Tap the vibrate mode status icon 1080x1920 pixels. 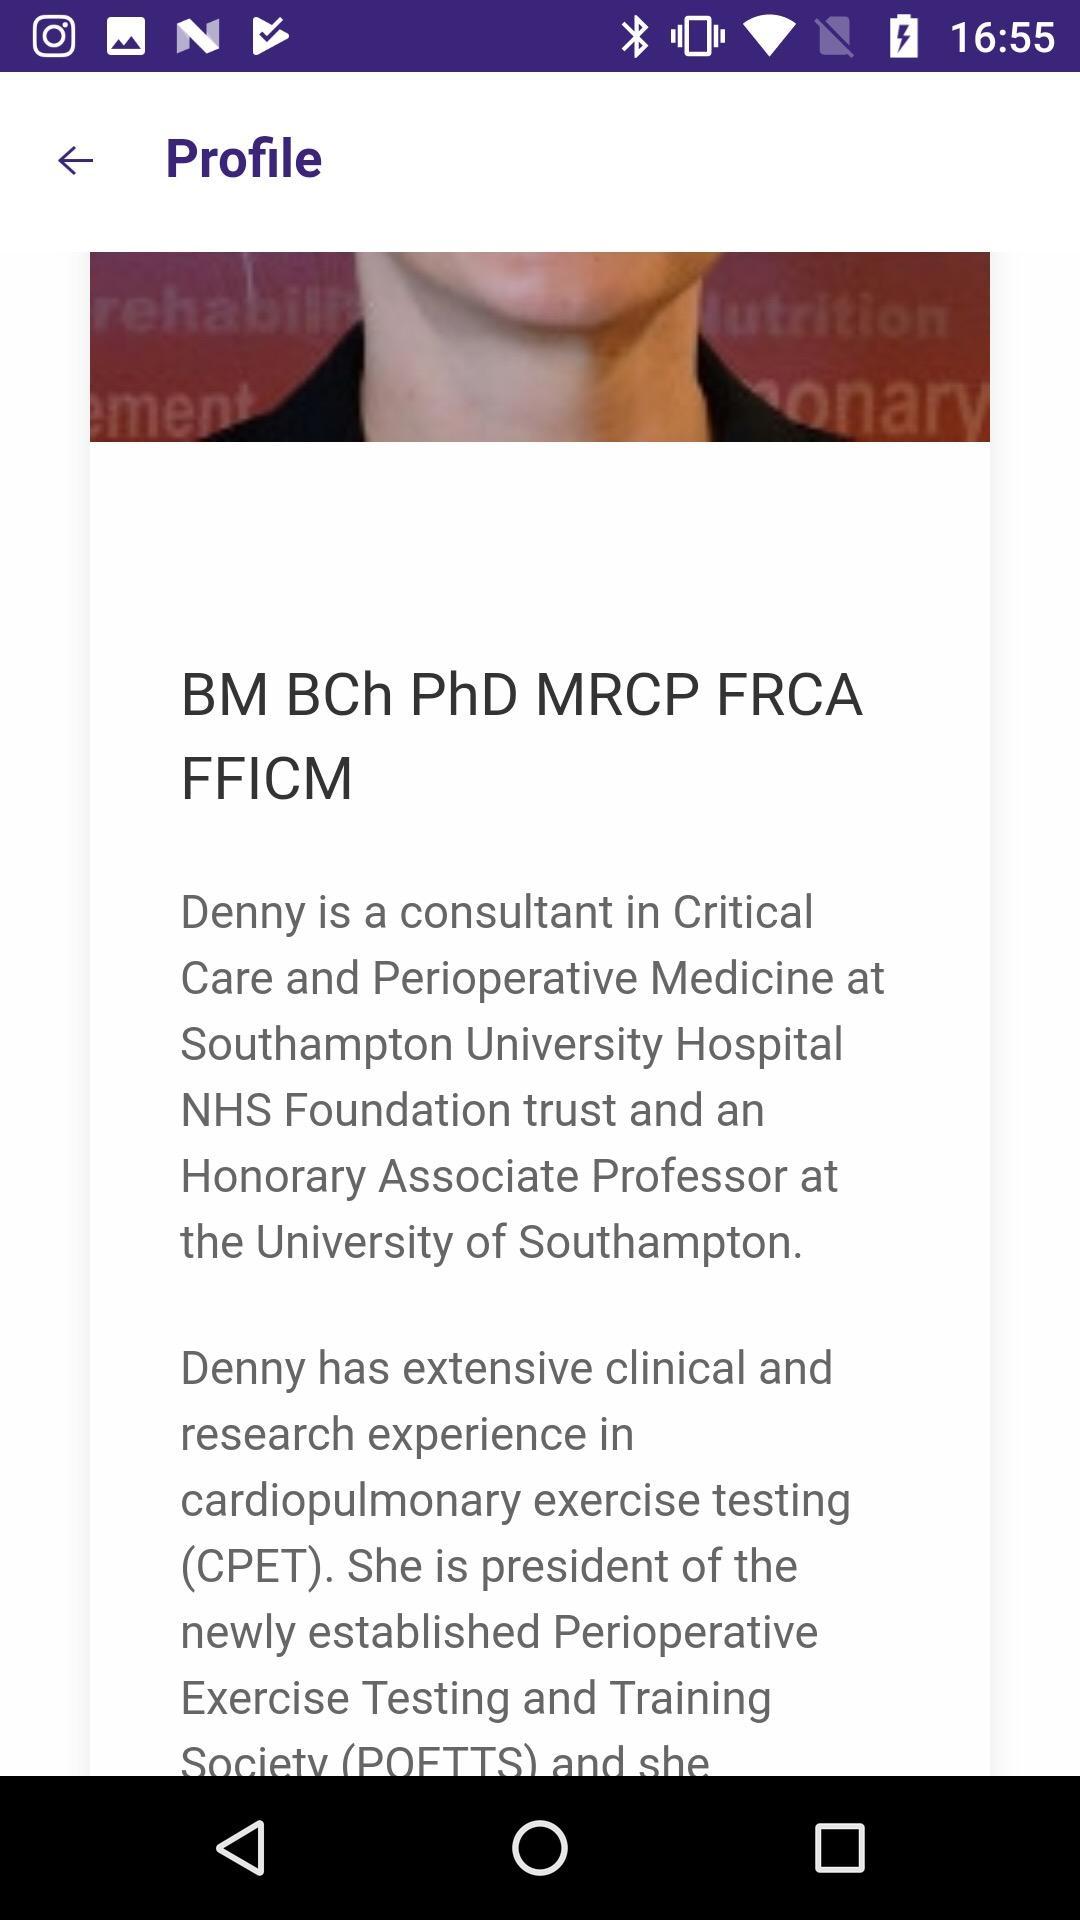[697, 36]
